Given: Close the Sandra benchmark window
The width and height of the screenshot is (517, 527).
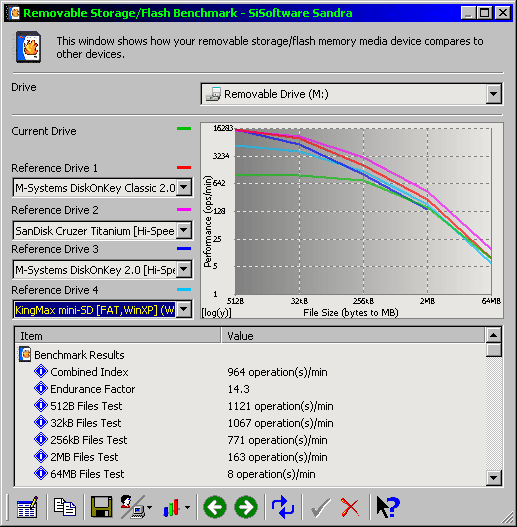Looking at the screenshot, I should click(503, 13).
